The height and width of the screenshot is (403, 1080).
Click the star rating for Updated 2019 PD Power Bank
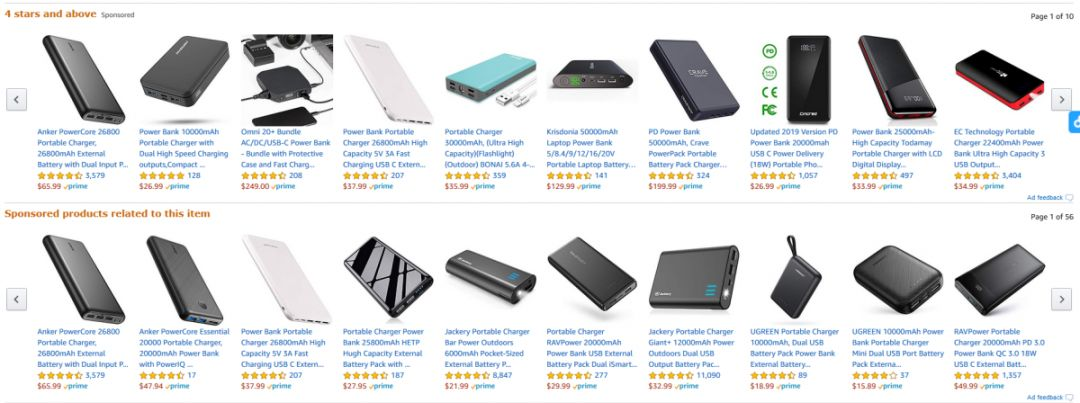click(772, 176)
